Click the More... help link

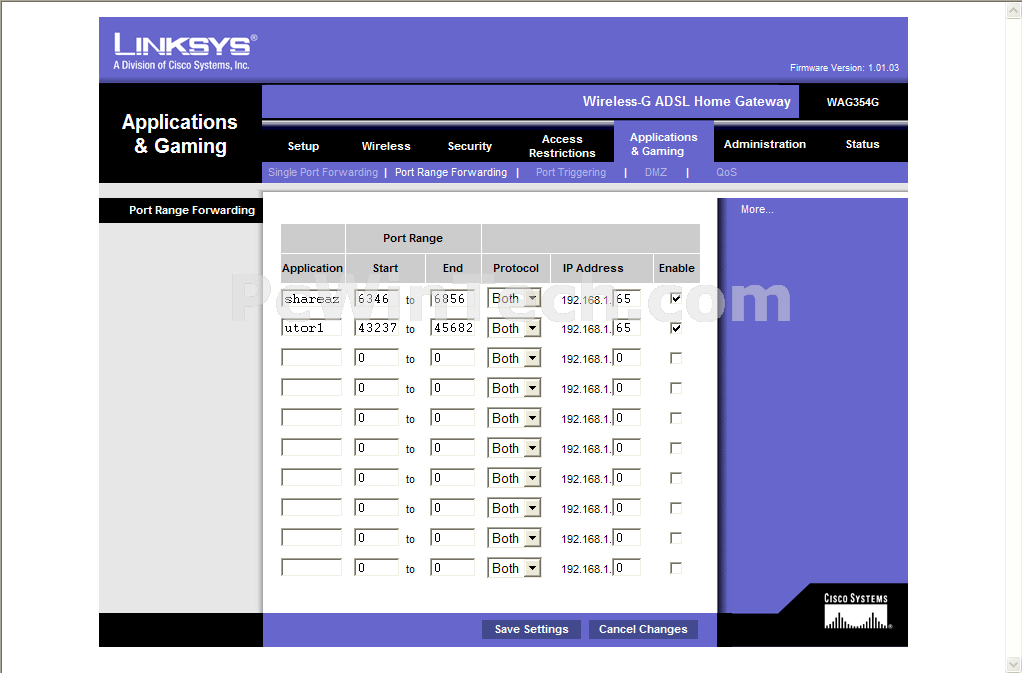pyautogui.click(x=757, y=209)
